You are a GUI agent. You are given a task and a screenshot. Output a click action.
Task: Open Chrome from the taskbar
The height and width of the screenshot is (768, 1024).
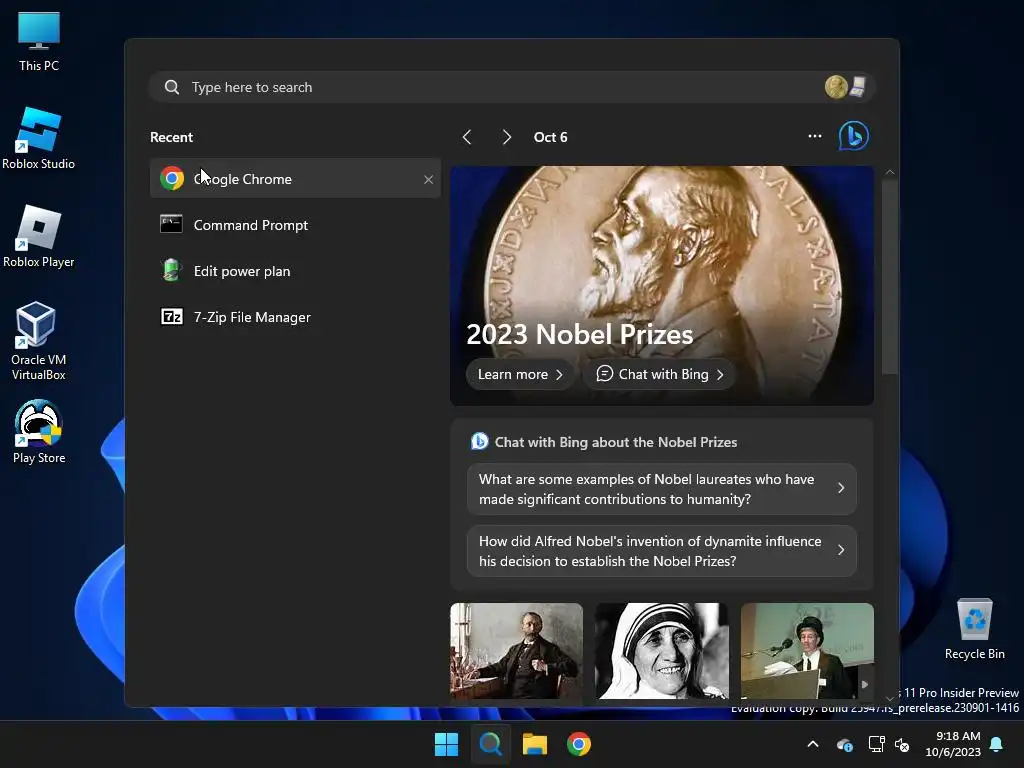click(579, 744)
